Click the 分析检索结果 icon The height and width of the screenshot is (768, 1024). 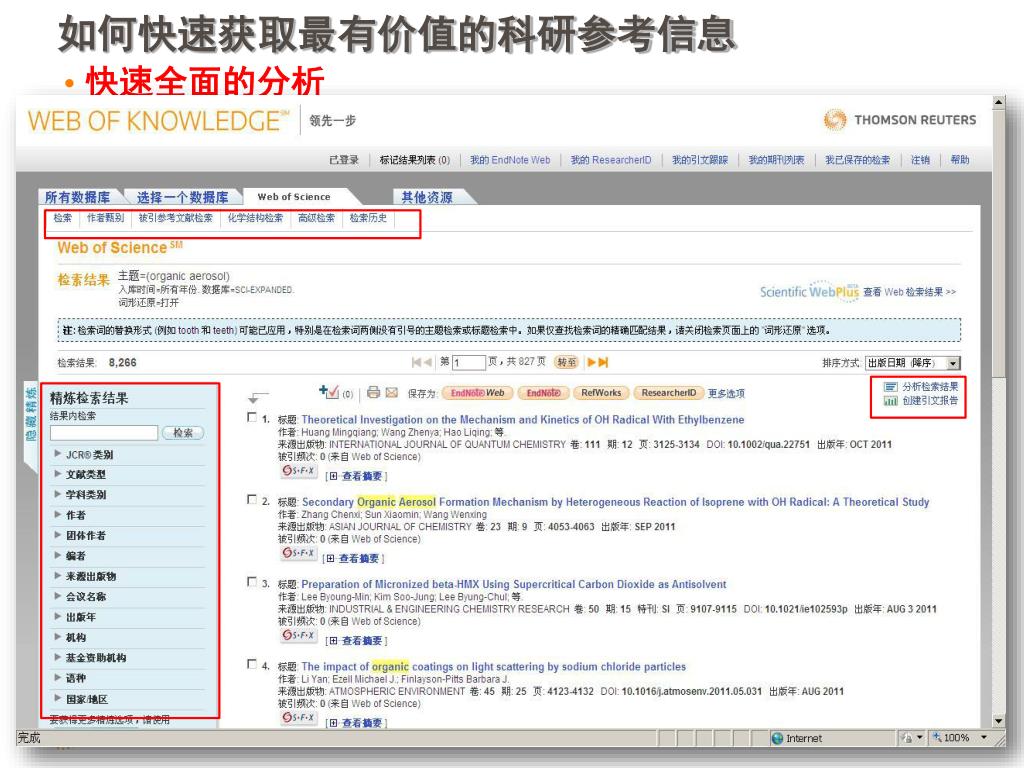[x=890, y=387]
